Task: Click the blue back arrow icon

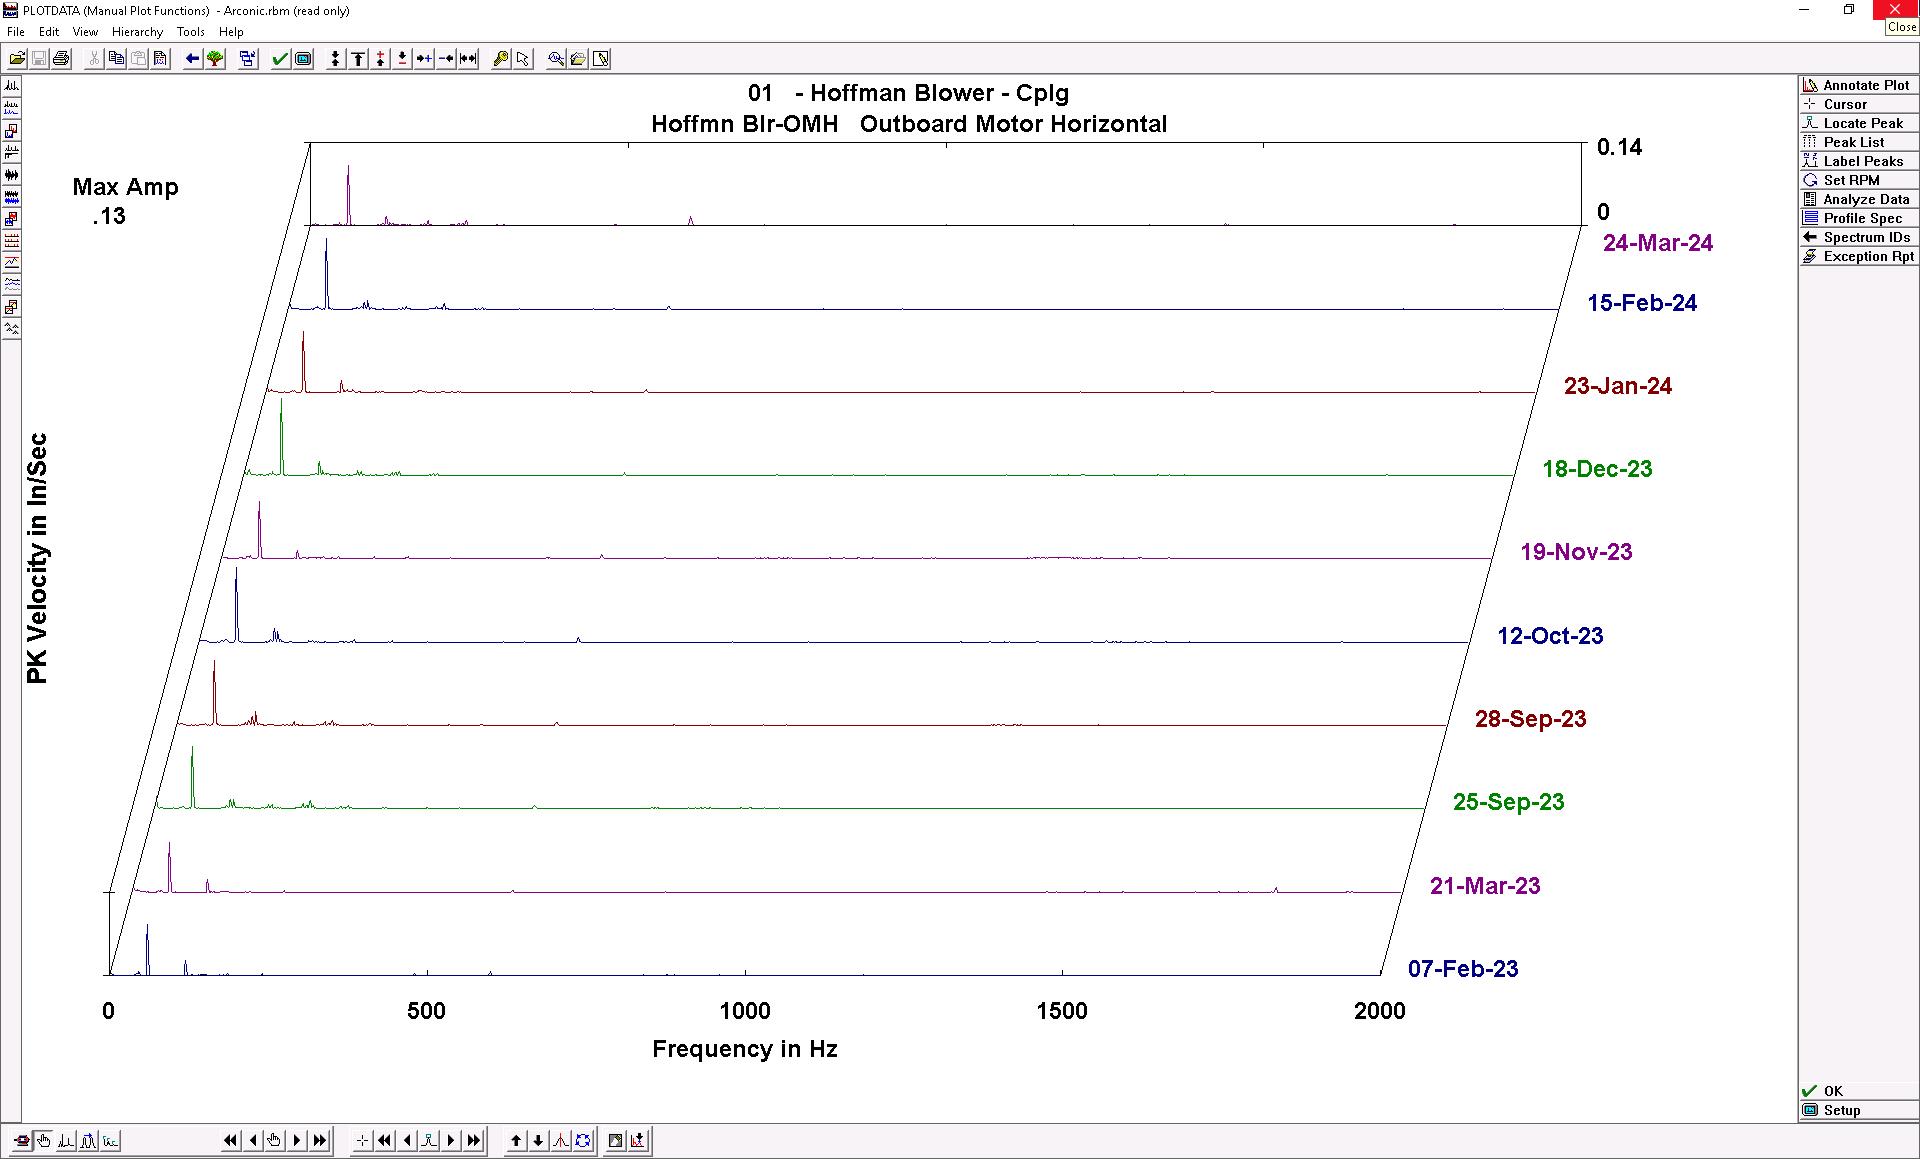Action: pos(193,59)
